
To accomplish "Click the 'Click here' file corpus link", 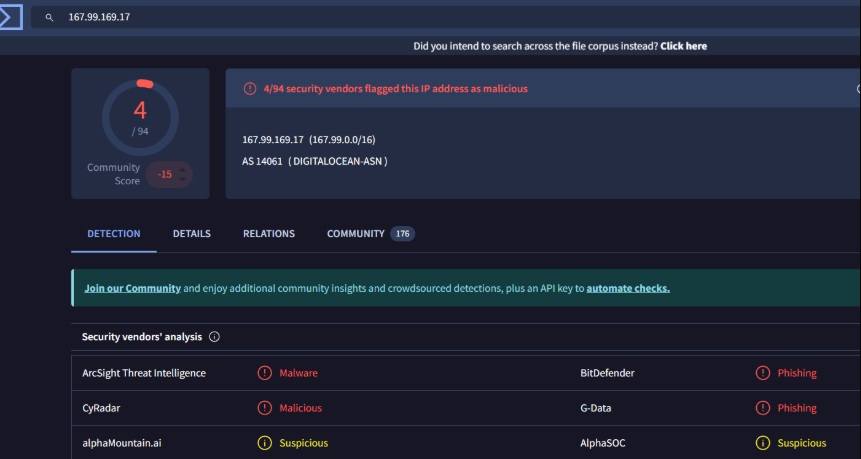I will pos(684,46).
